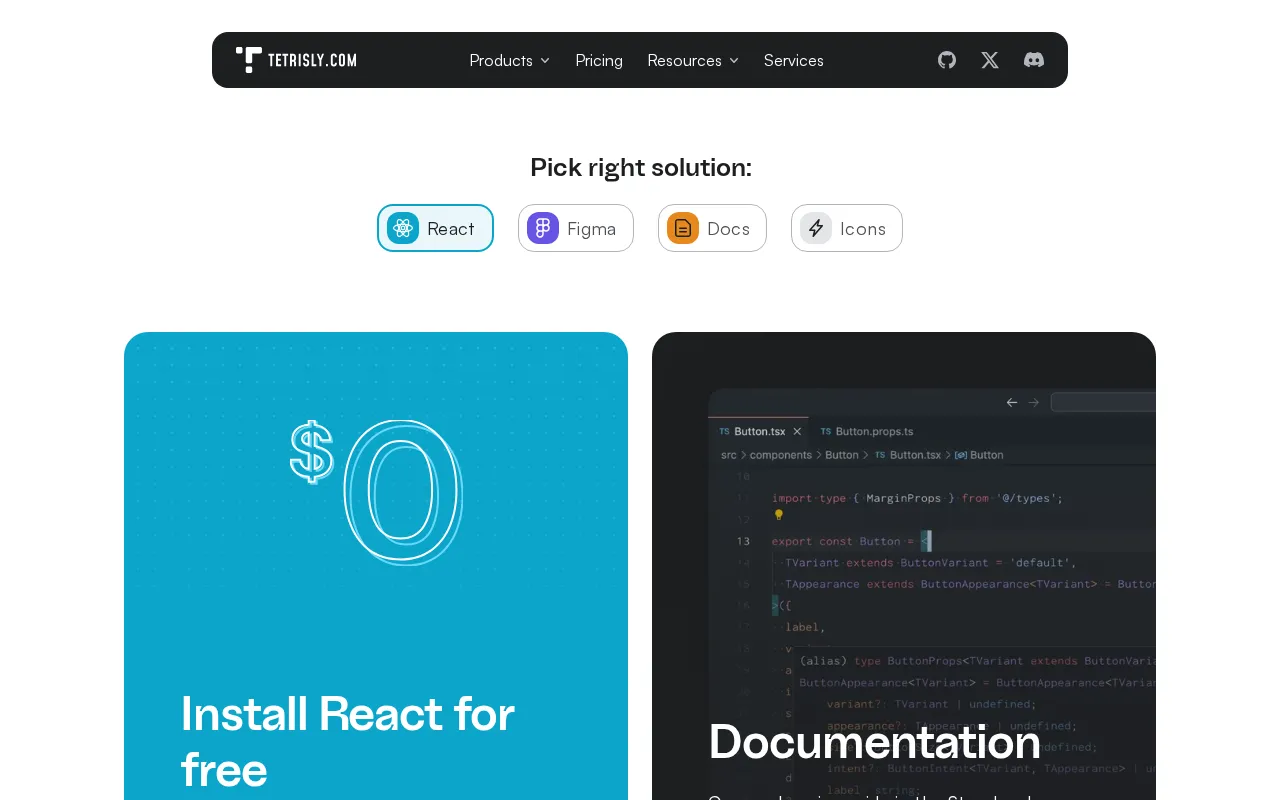
Task: Select the React solution tab
Action: (x=435, y=228)
